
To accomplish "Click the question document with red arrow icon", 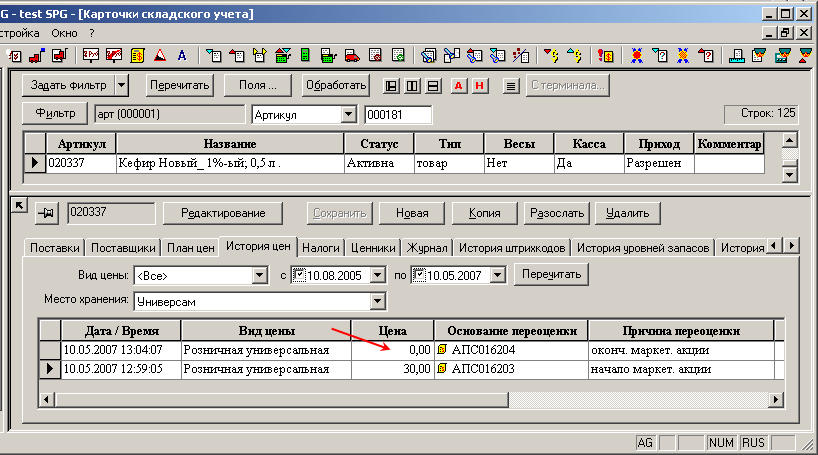I will coord(706,55).
